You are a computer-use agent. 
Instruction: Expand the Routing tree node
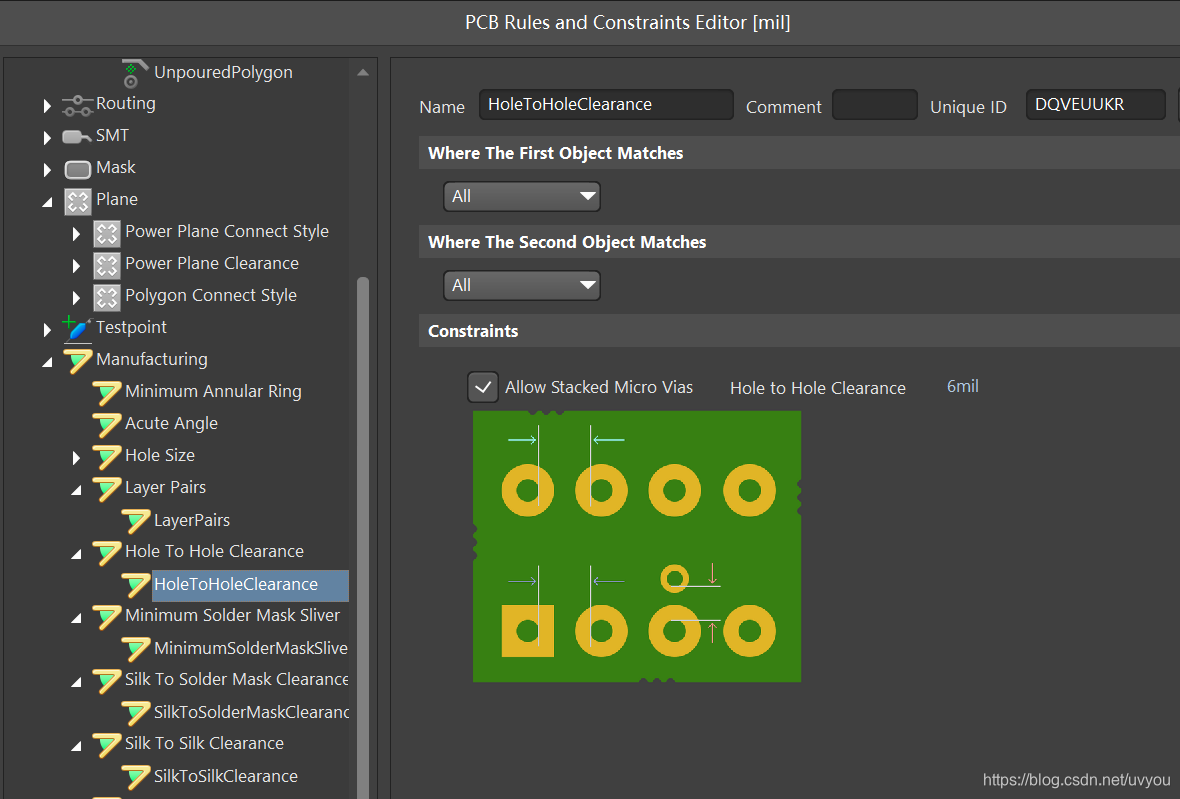pyautogui.click(x=47, y=105)
